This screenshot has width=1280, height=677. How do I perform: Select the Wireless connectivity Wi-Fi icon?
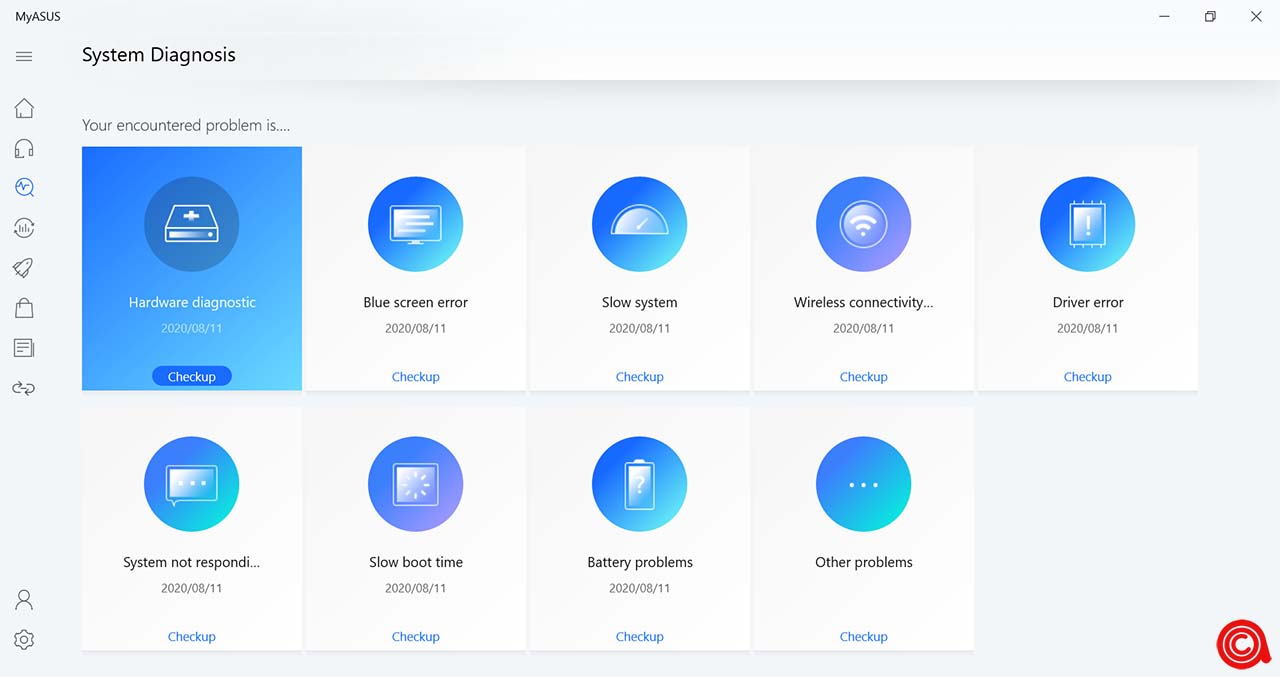coord(863,225)
